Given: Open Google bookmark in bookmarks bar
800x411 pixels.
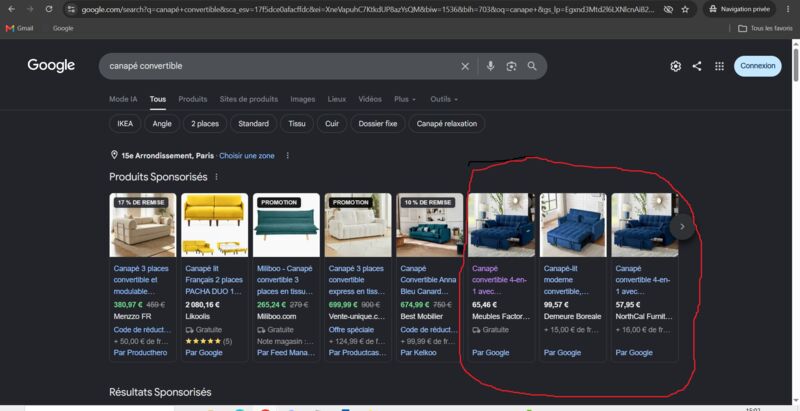Looking at the screenshot, I should pyautogui.click(x=63, y=29).
